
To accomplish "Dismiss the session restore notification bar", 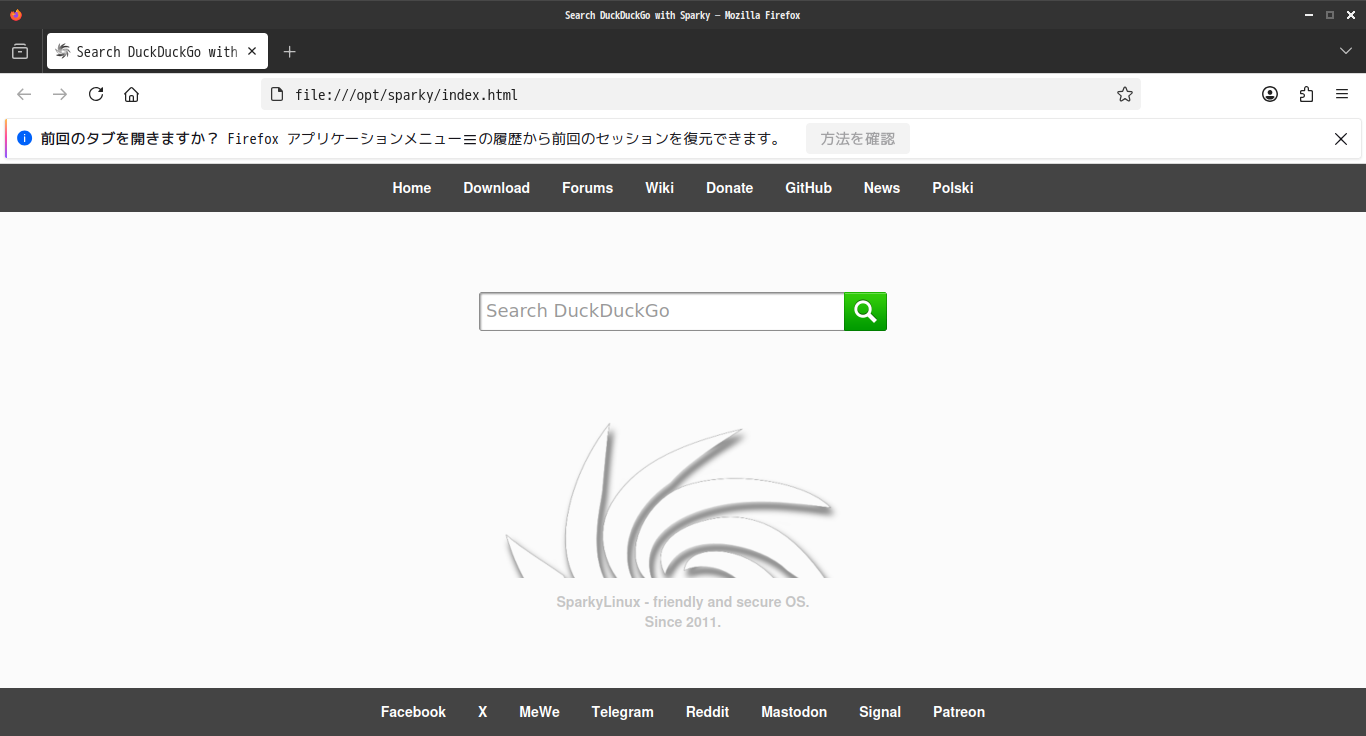I will coord(1341,139).
